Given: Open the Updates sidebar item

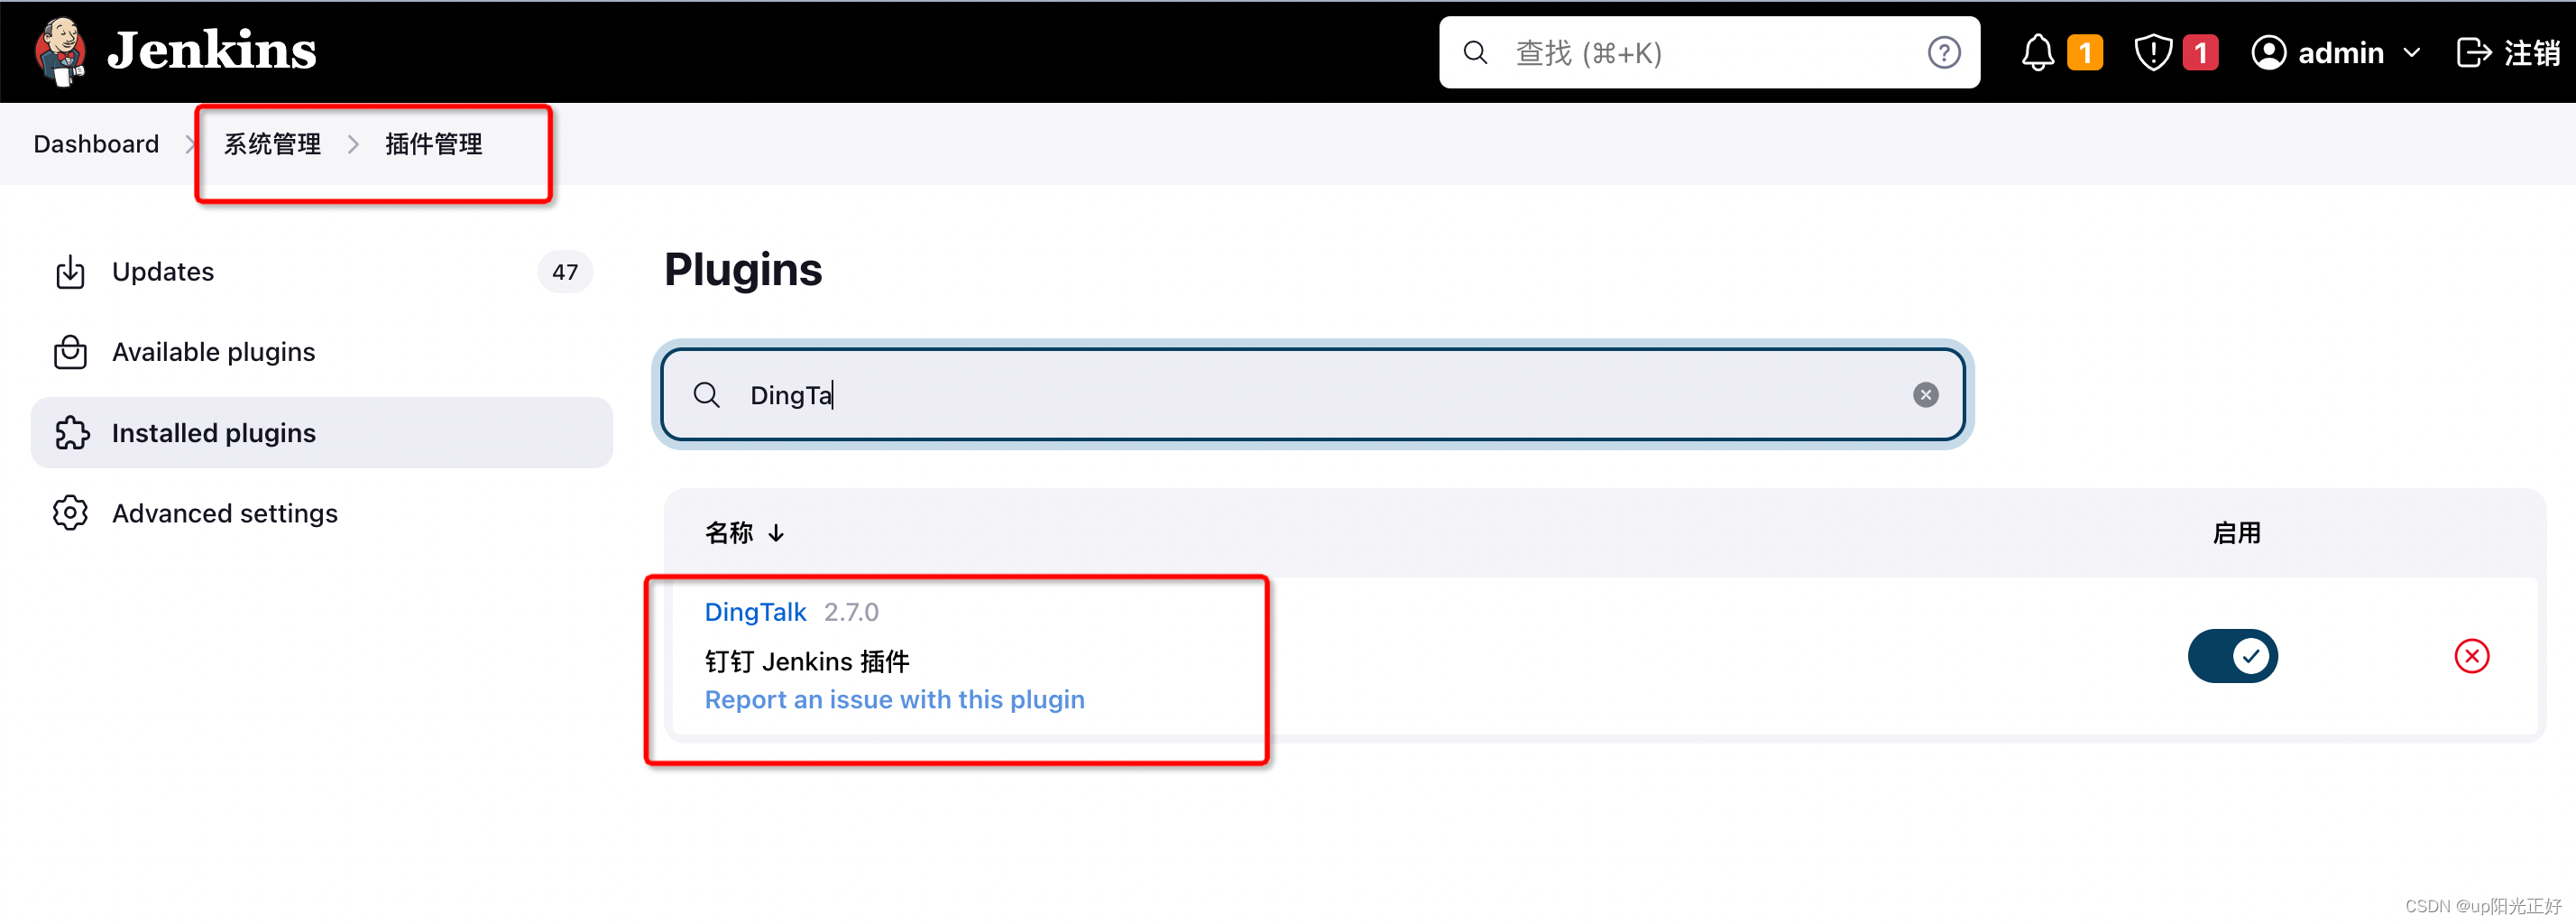Looking at the screenshot, I should point(322,272).
